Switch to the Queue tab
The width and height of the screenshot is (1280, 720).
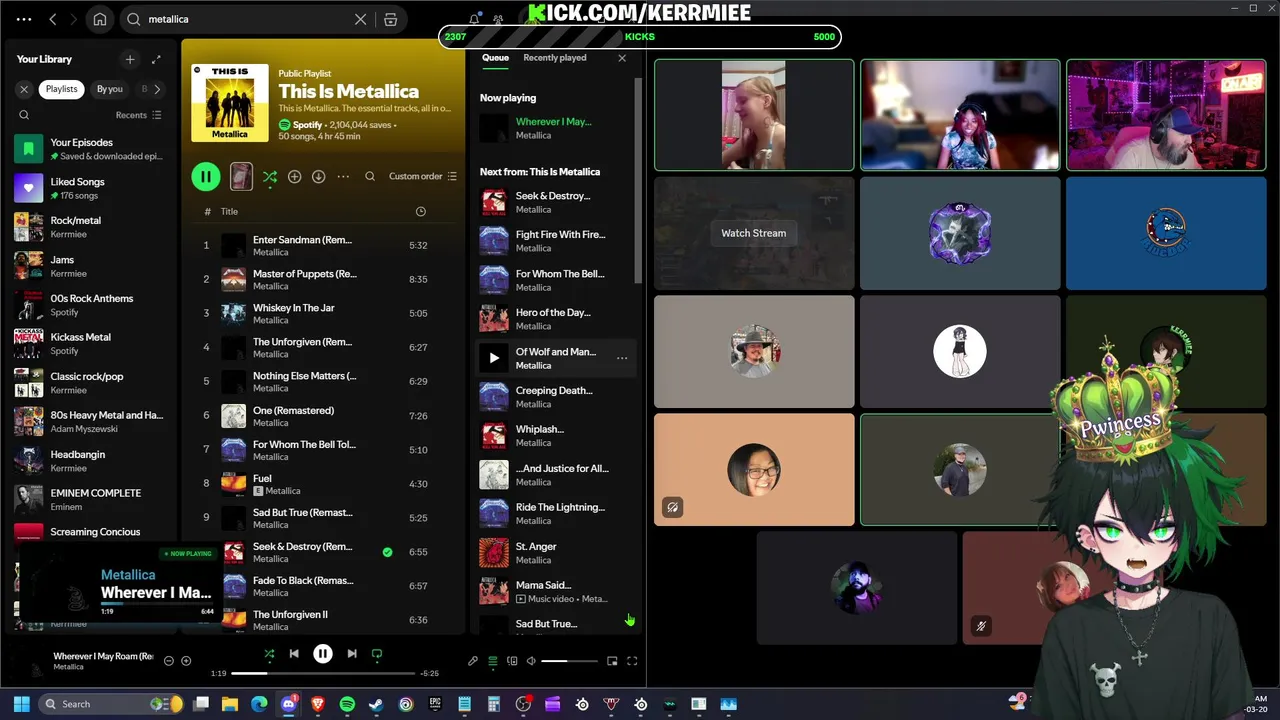click(495, 58)
